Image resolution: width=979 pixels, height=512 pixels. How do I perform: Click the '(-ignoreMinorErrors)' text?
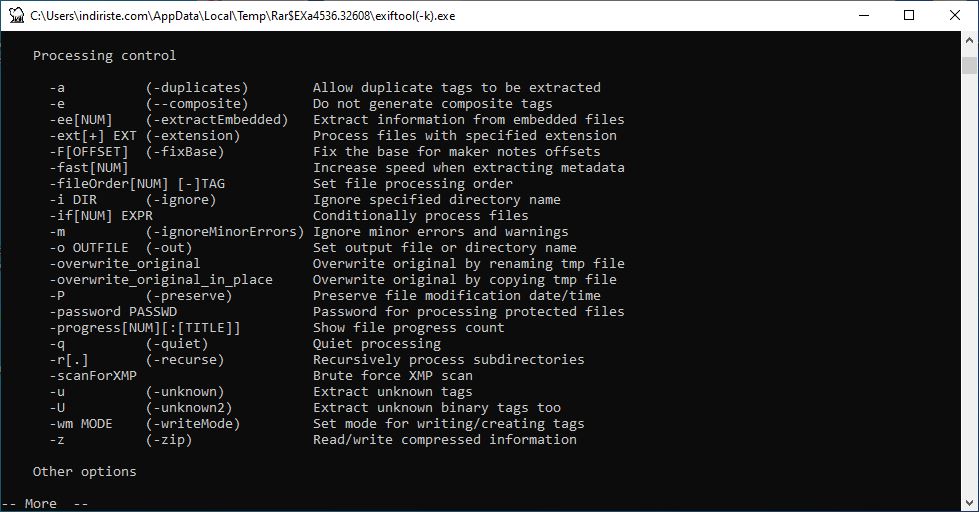click(225, 232)
